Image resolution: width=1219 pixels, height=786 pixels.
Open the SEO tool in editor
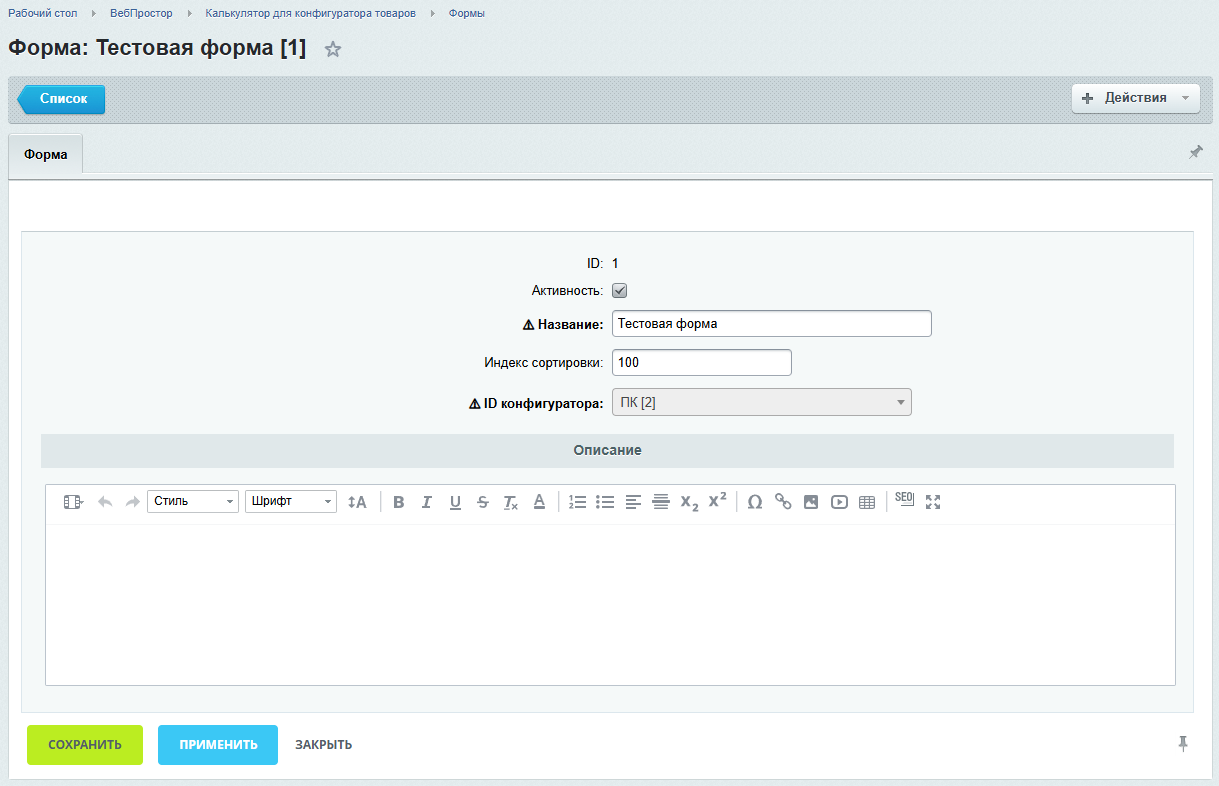pyautogui.click(x=904, y=500)
